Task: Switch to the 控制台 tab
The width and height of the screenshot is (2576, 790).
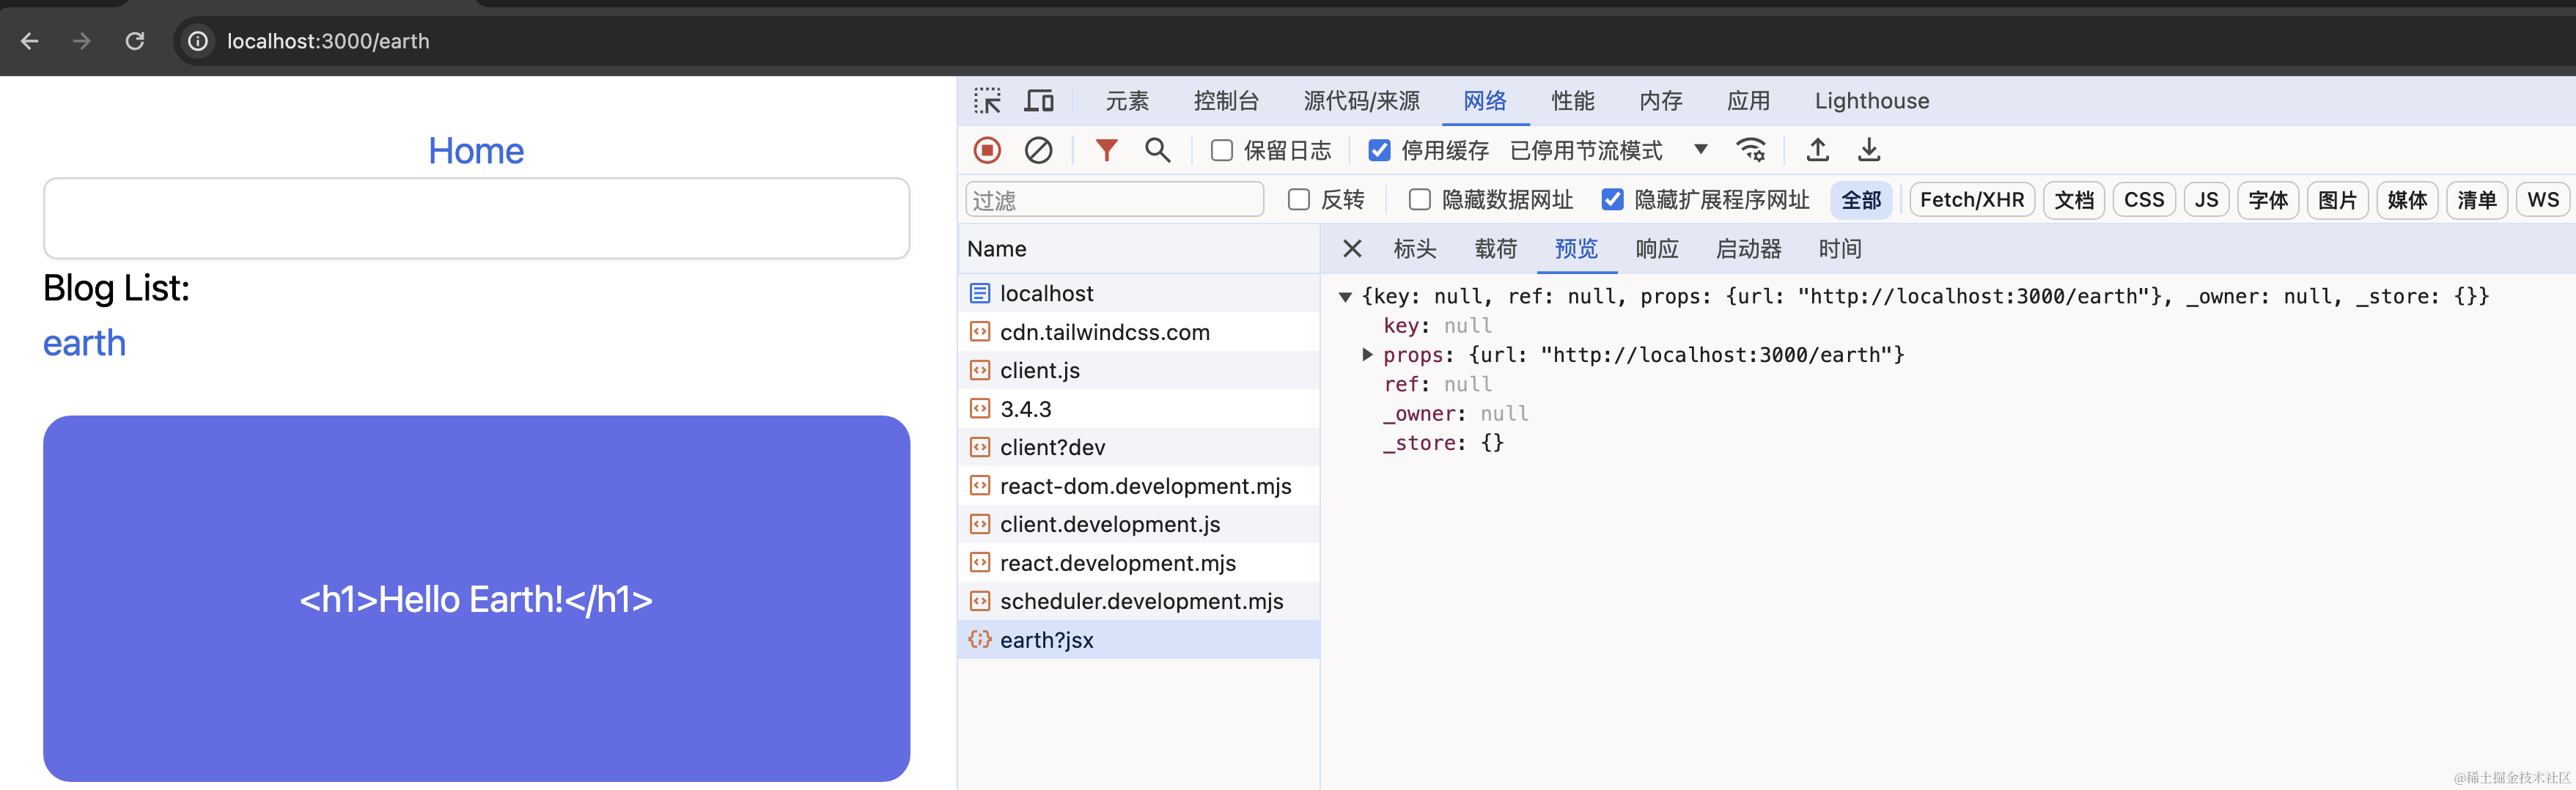Action: [1225, 101]
